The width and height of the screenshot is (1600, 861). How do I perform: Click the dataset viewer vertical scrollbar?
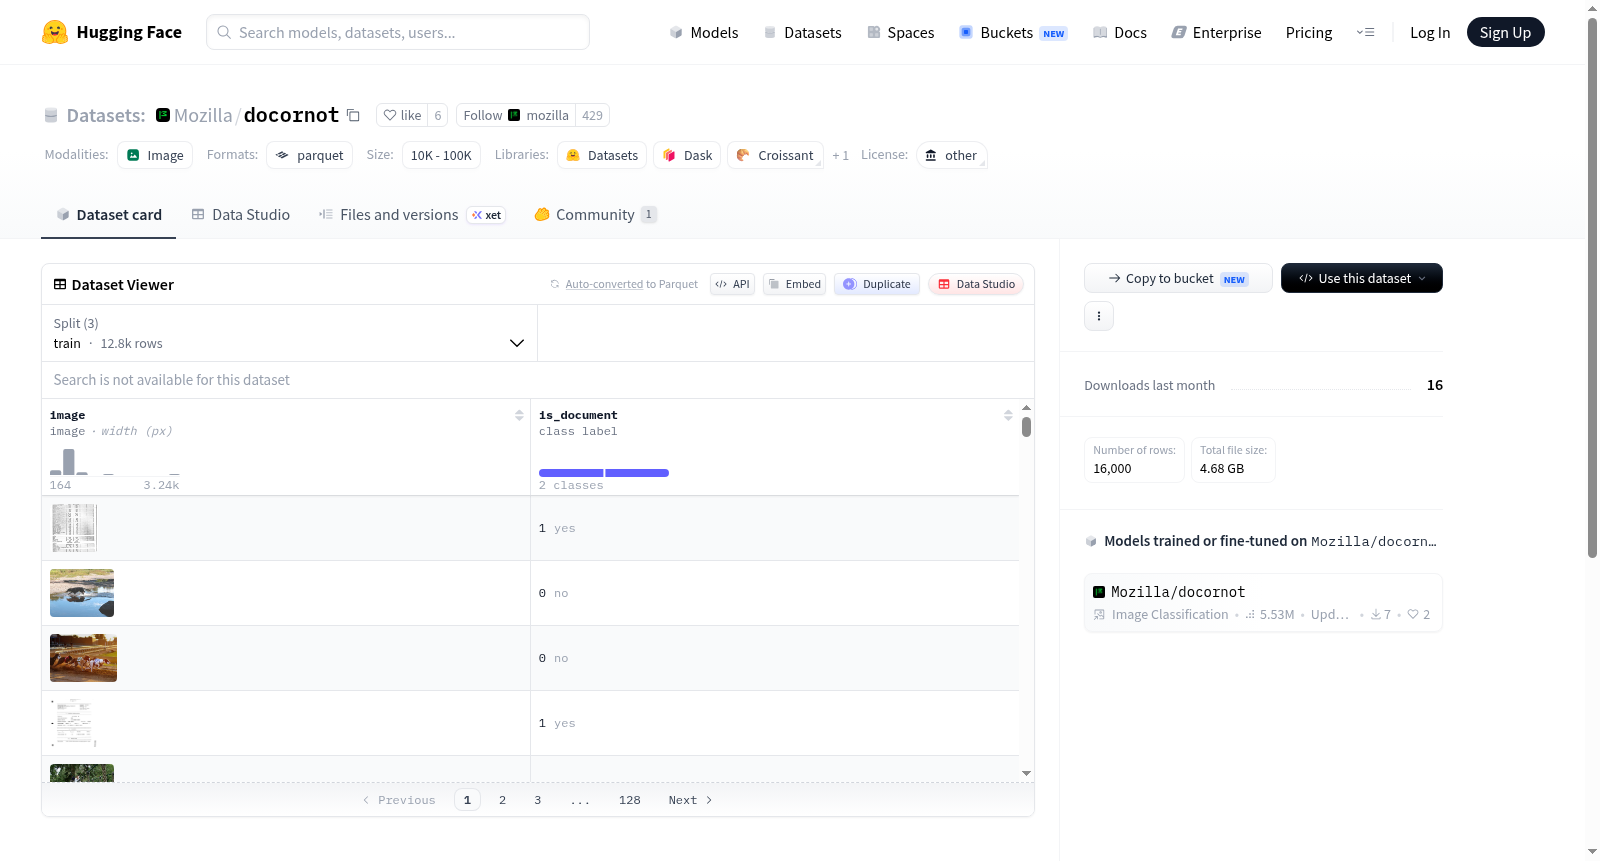(1026, 427)
